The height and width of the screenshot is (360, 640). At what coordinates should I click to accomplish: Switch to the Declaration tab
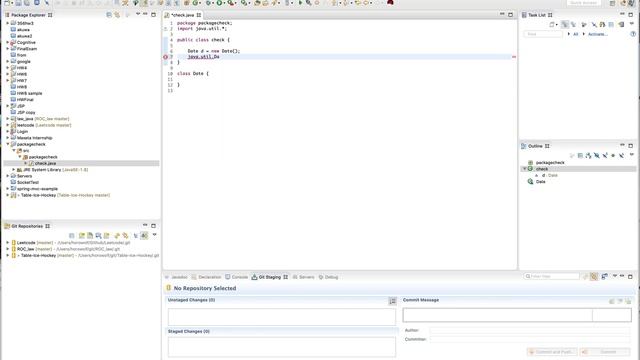point(206,277)
